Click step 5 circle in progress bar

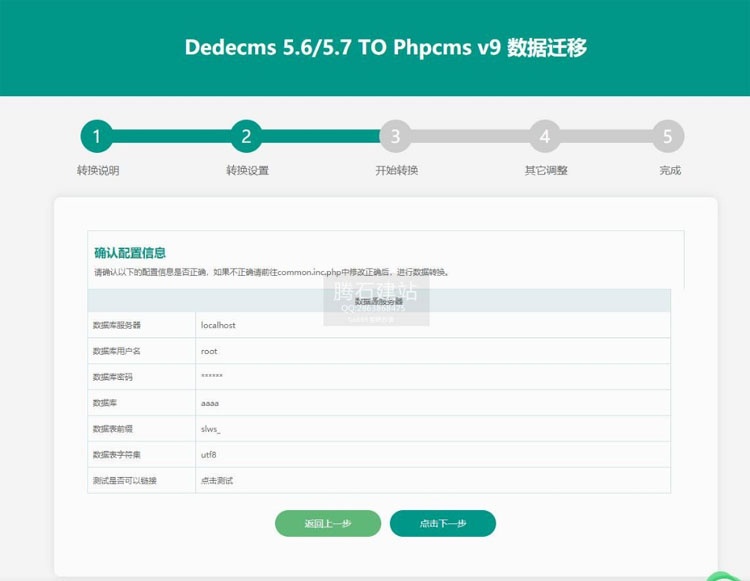click(668, 136)
